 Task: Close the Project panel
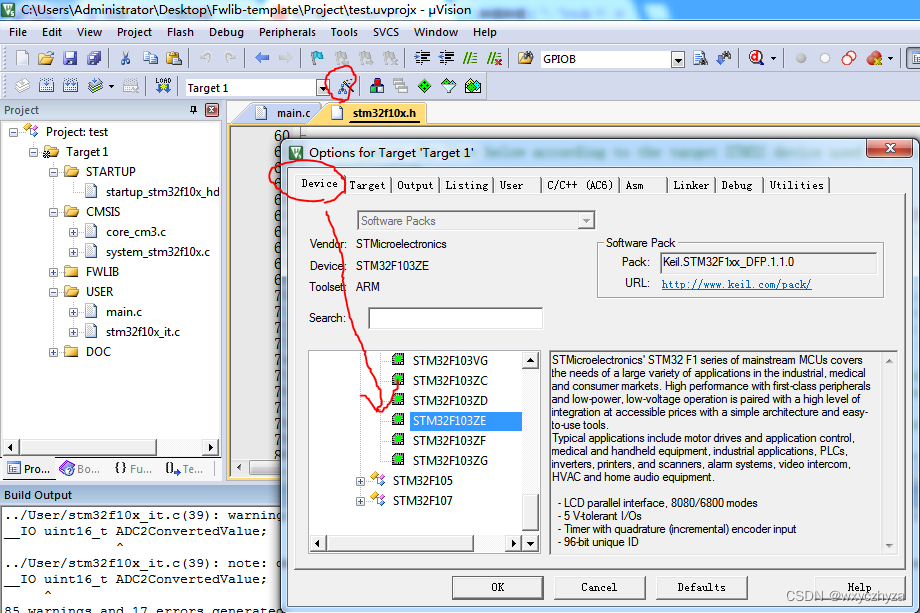(x=212, y=110)
